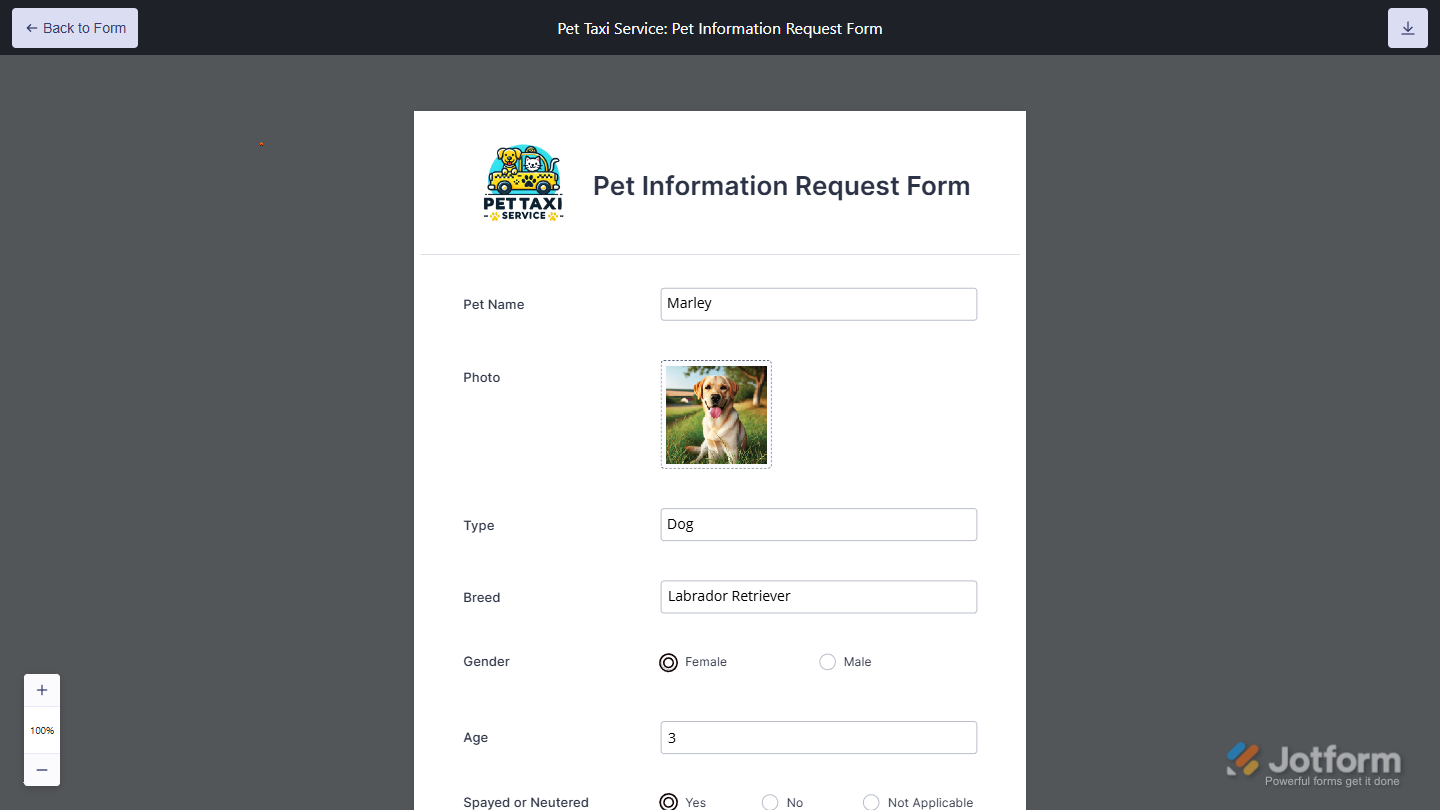Click the Age input field
This screenshot has width=1440, height=810.
[x=818, y=738]
